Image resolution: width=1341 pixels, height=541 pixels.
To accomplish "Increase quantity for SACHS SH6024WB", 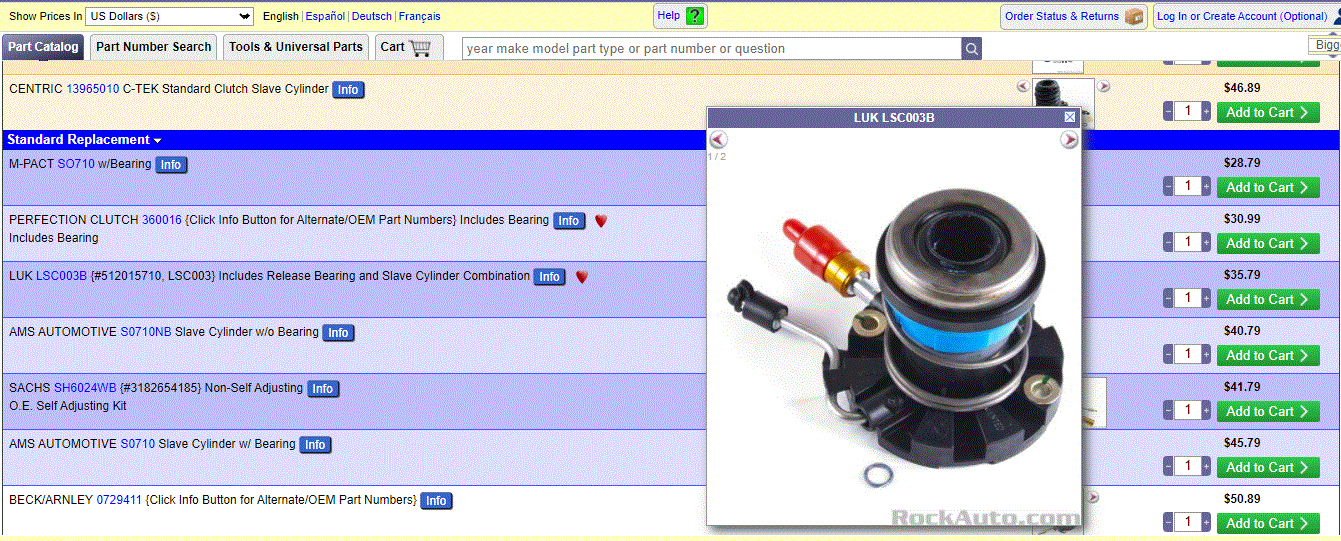I will click(1206, 410).
